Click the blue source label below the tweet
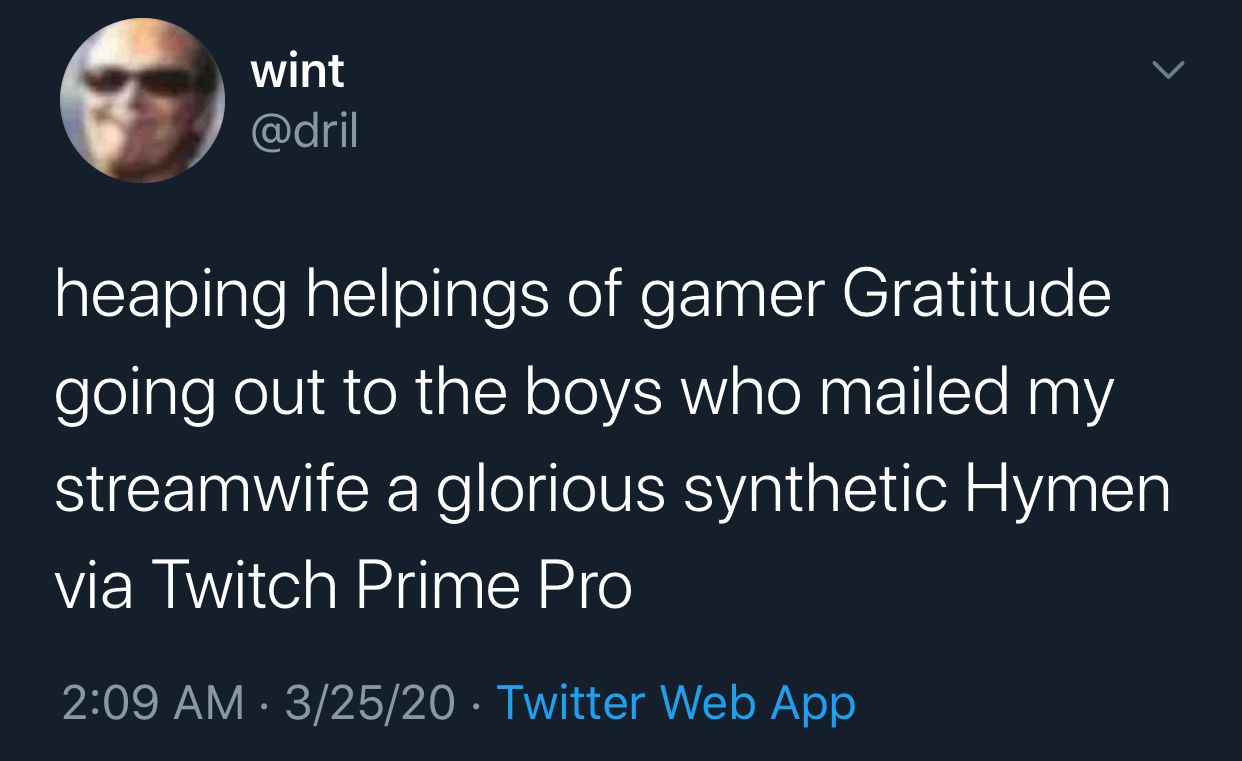Viewport: 1242px width, 761px height. [676, 703]
